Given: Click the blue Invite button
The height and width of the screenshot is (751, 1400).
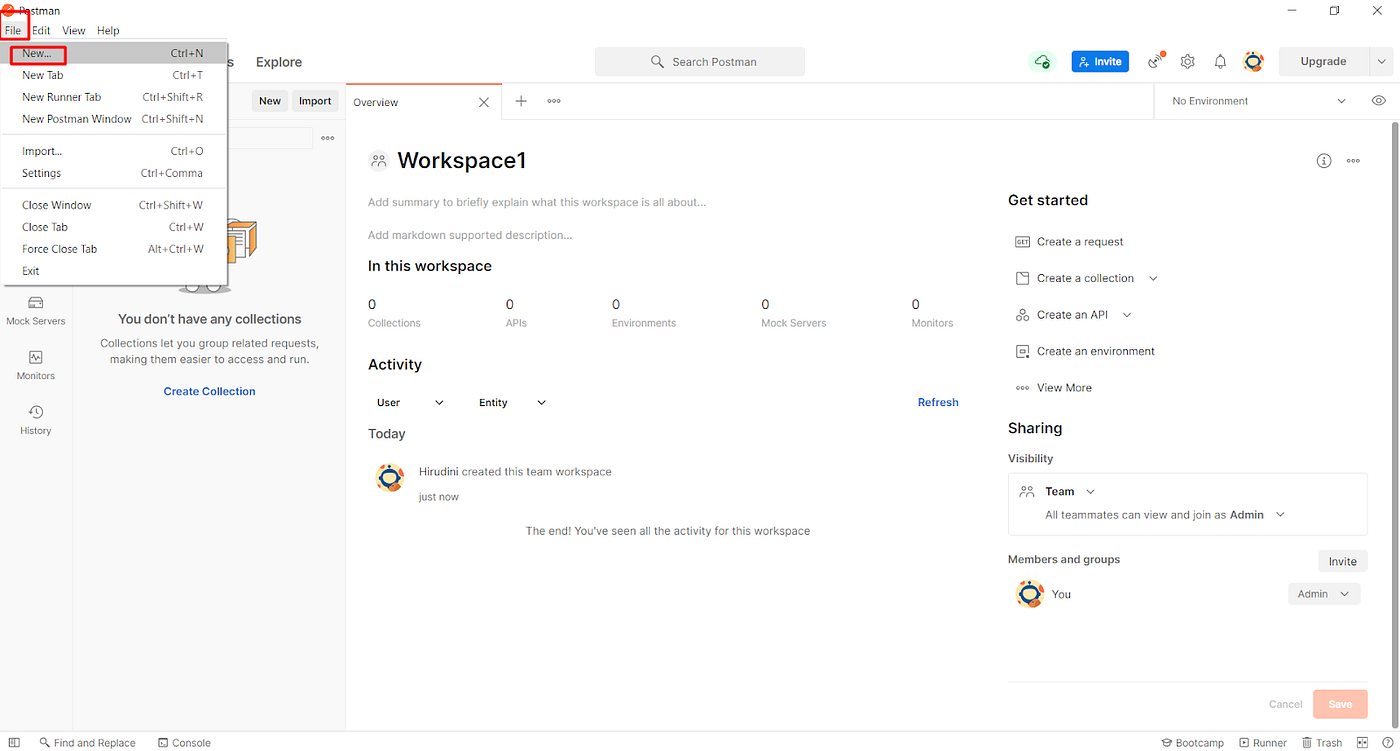Looking at the screenshot, I should 1100,62.
